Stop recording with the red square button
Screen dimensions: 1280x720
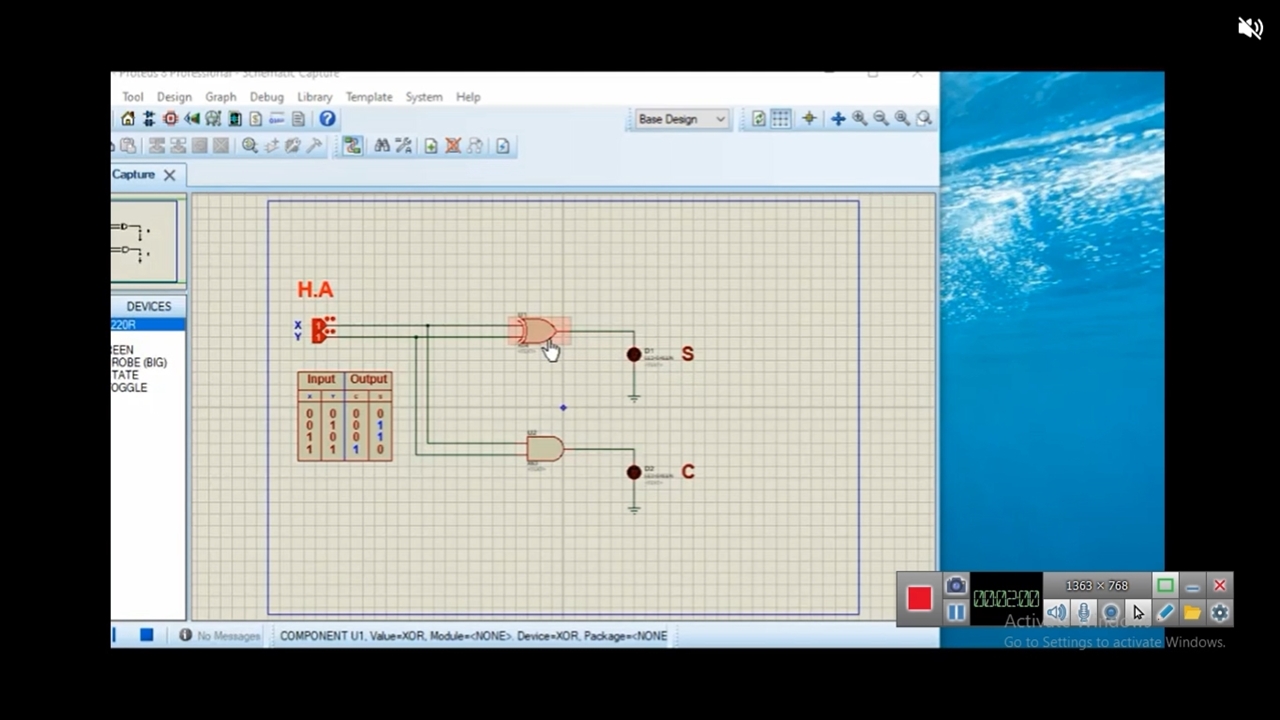pyautogui.click(x=919, y=598)
